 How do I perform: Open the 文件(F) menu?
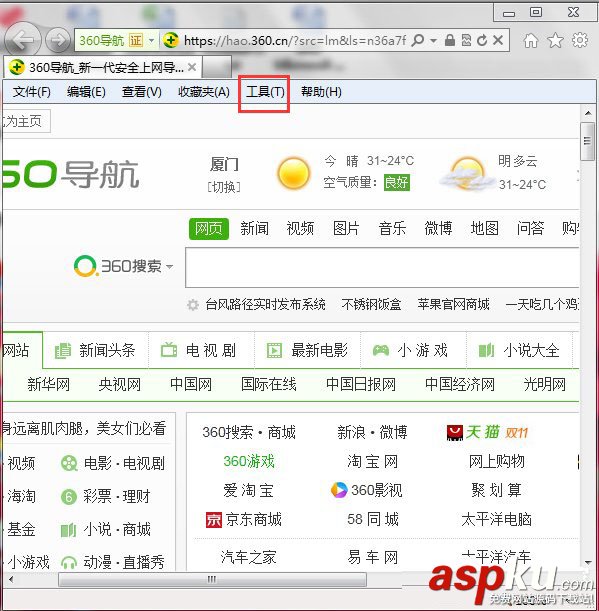[32, 92]
